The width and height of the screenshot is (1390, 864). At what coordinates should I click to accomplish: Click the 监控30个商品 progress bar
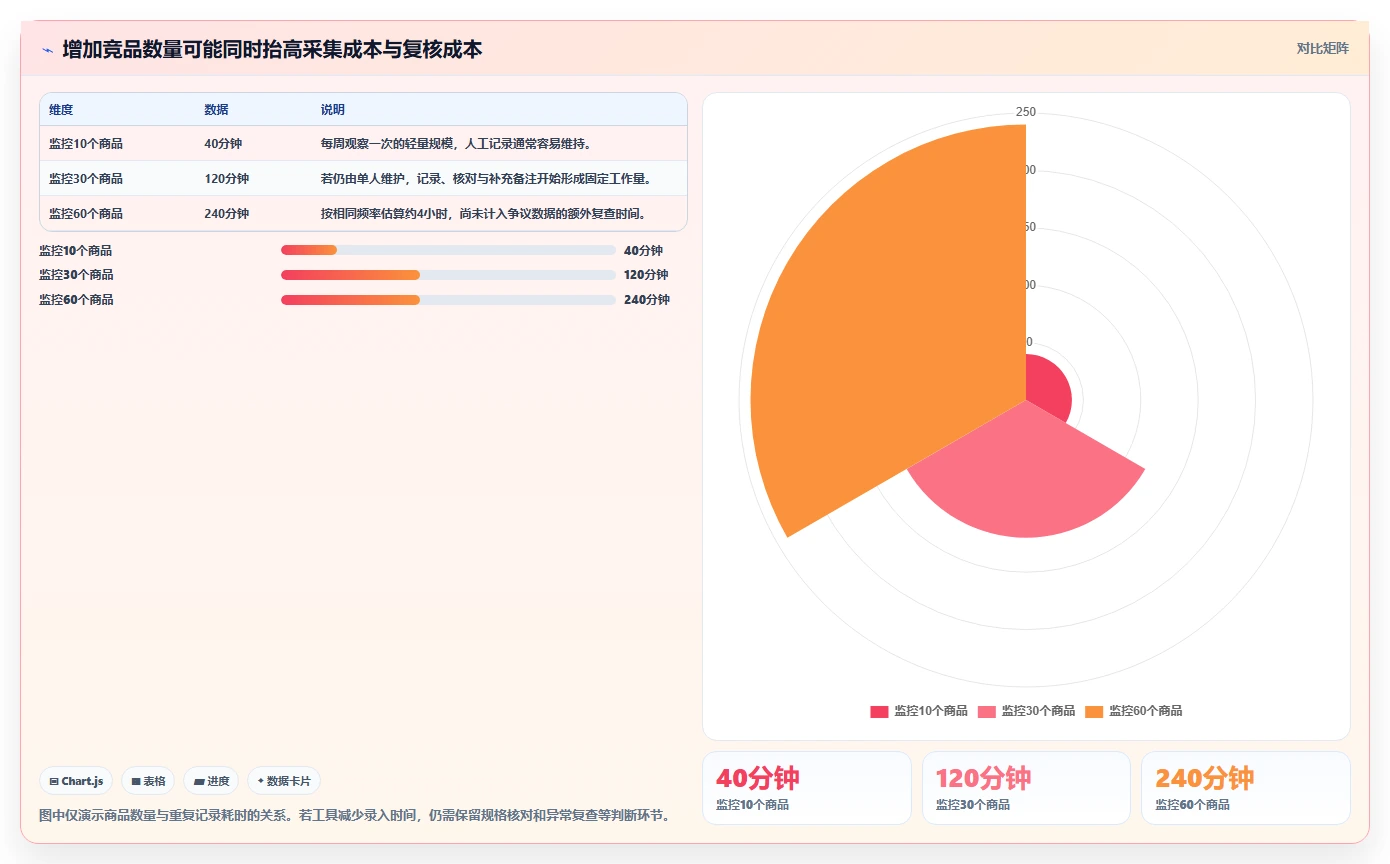click(x=448, y=275)
